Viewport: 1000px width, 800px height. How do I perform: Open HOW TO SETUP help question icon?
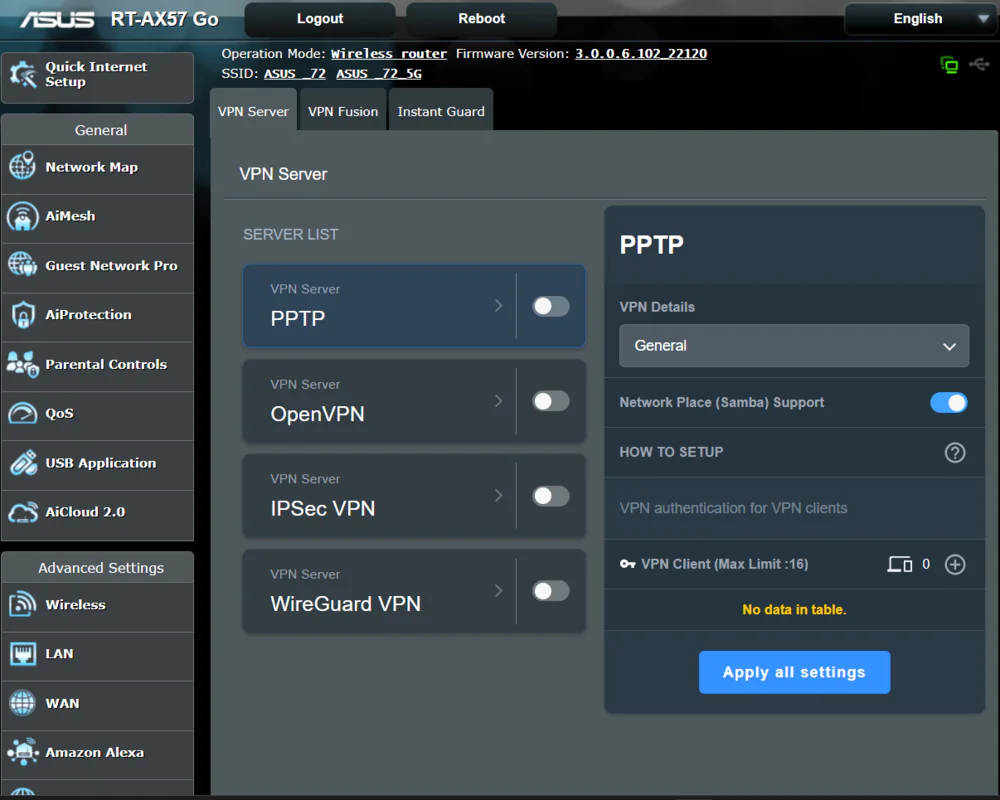[x=955, y=452]
